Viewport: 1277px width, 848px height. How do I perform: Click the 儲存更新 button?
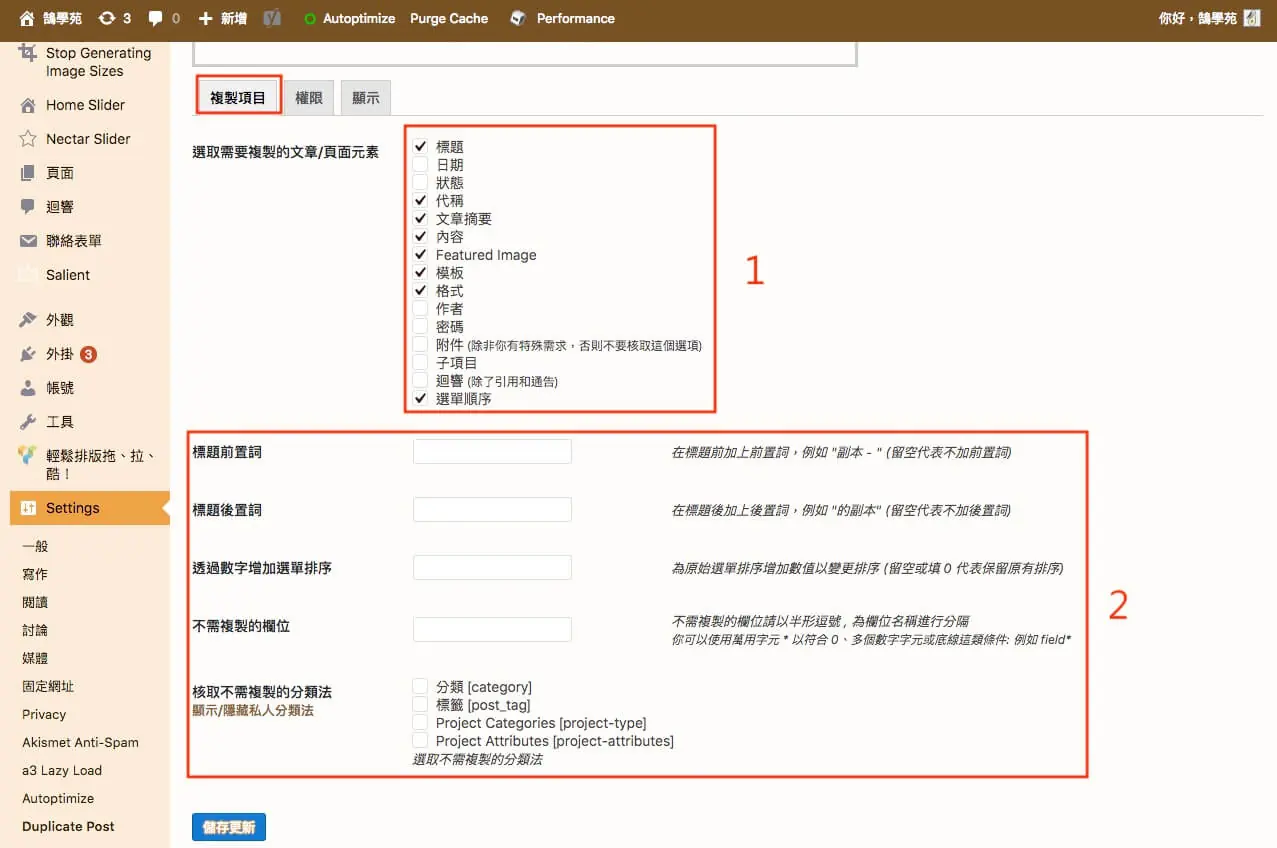[x=229, y=827]
